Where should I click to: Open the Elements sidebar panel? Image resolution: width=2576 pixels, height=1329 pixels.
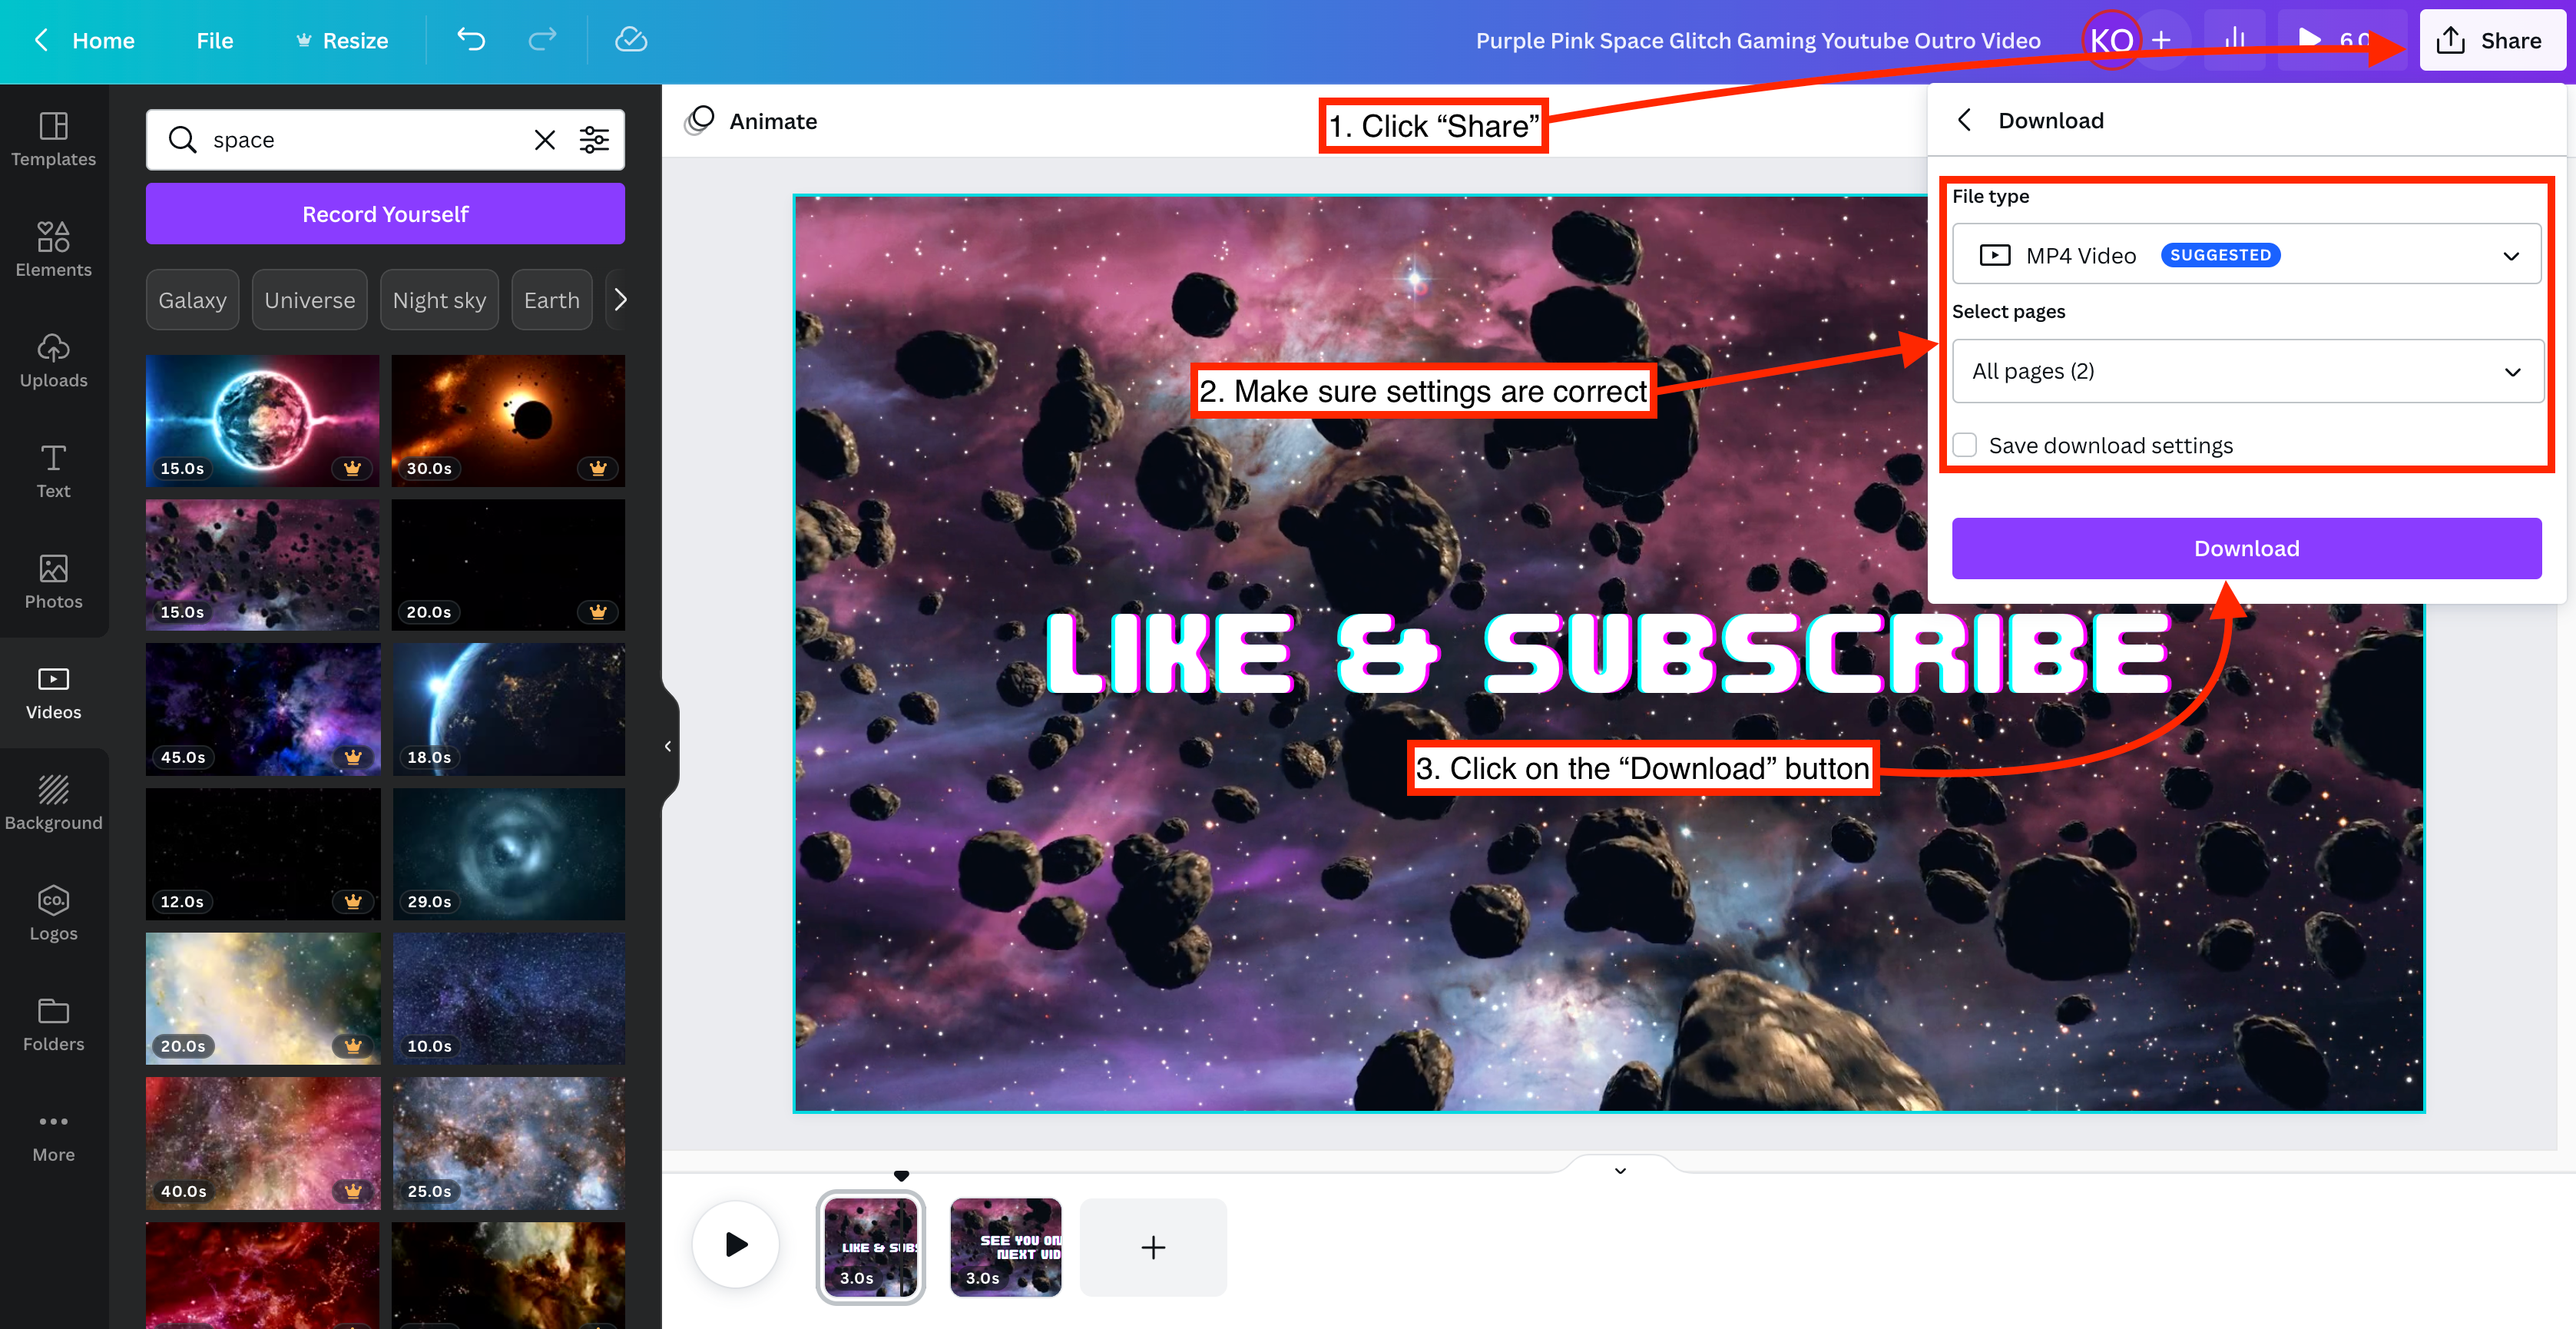(53, 250)
